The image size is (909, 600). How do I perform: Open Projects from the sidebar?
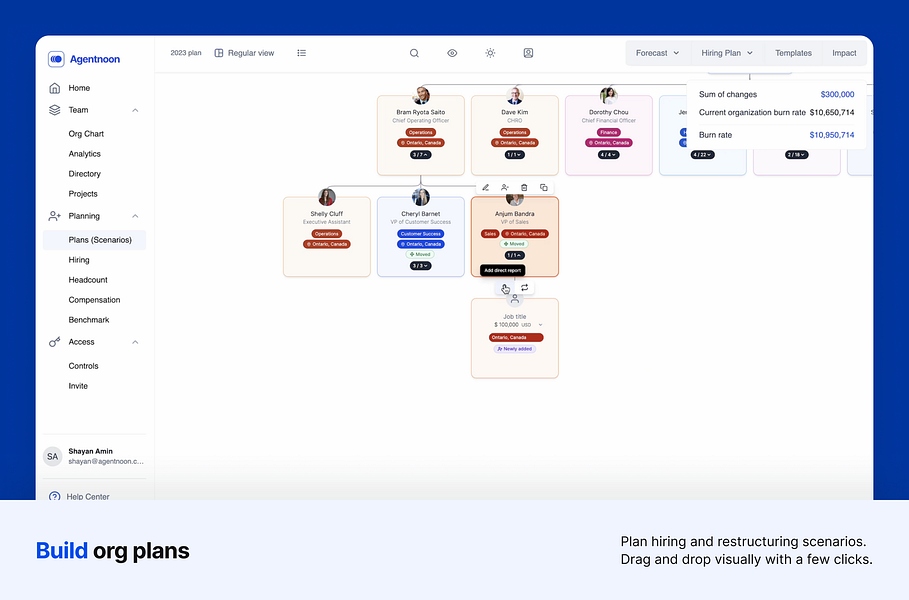pos(83,194)
